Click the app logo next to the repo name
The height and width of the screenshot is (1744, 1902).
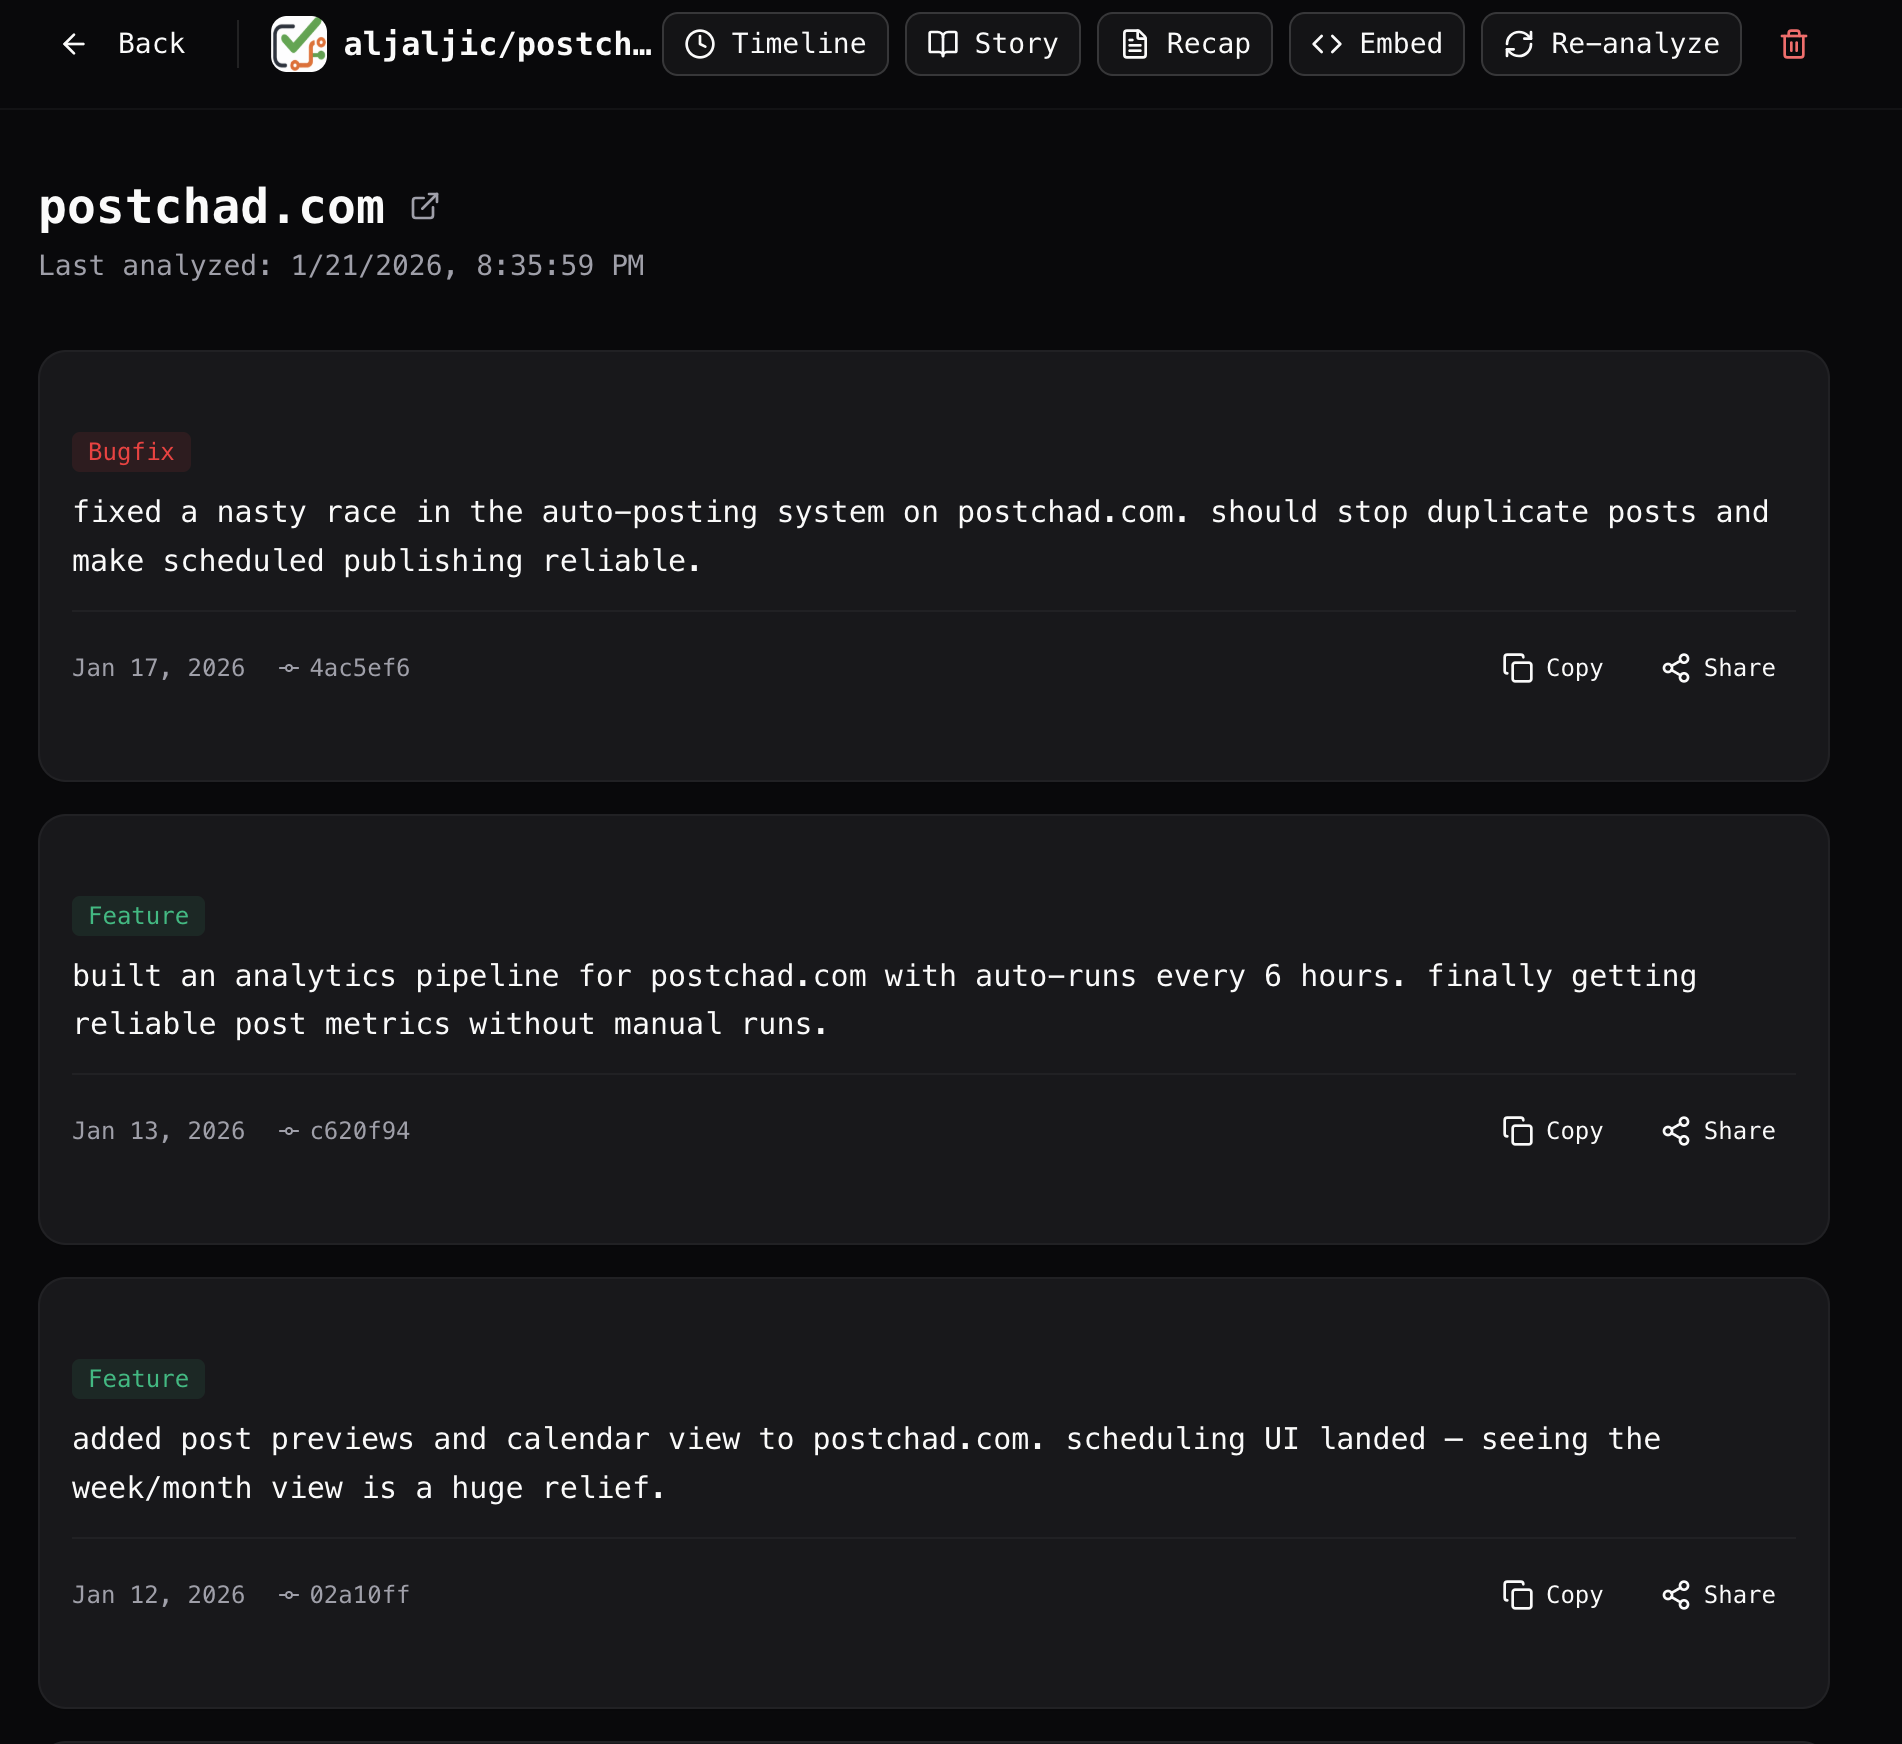point(298,44)
